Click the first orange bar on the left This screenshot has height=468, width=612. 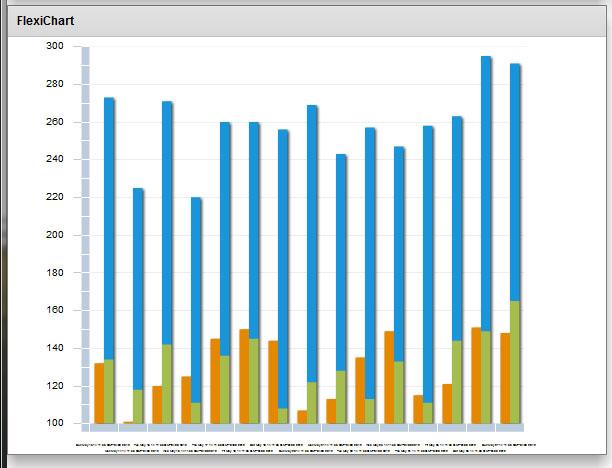pyautogui.click(x=99, y=393)
